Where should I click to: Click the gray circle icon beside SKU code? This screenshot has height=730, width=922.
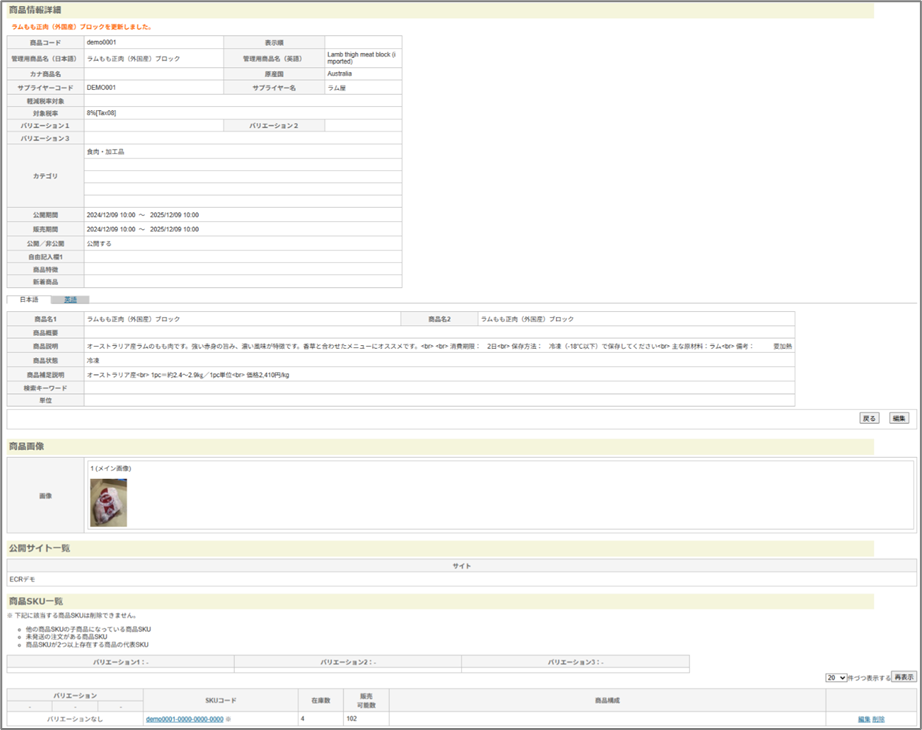coord(228,719)
